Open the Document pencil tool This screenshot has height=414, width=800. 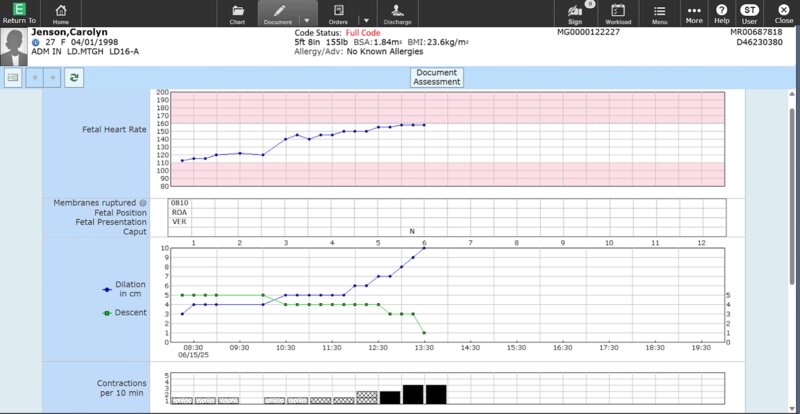277,13
